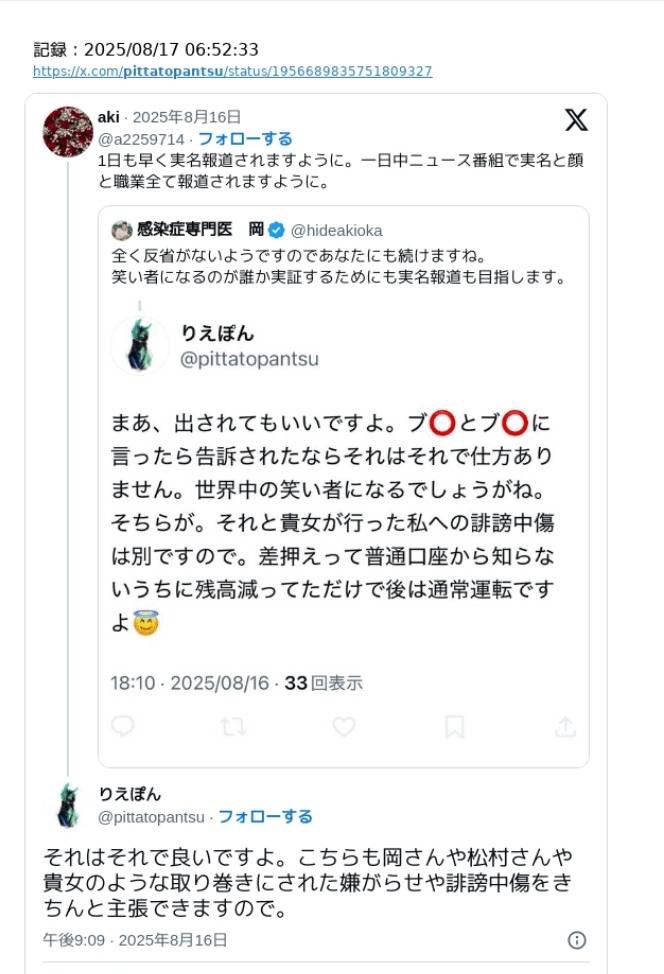
Task: Open りえぽん avatar in reply tweet
Action: pos(68,806)
